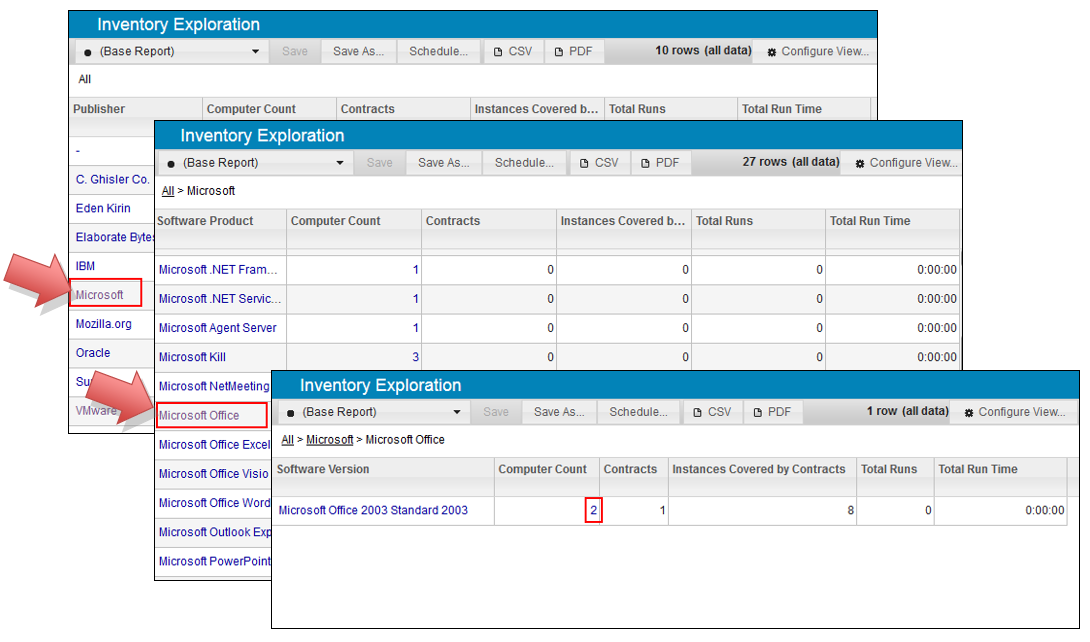Open the C. Ghisler Co. publisher link

coord(113,179)
